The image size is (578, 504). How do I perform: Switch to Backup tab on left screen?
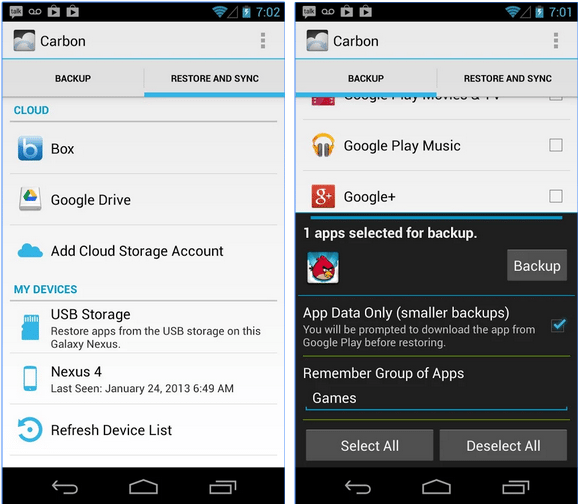click(73, 79)
